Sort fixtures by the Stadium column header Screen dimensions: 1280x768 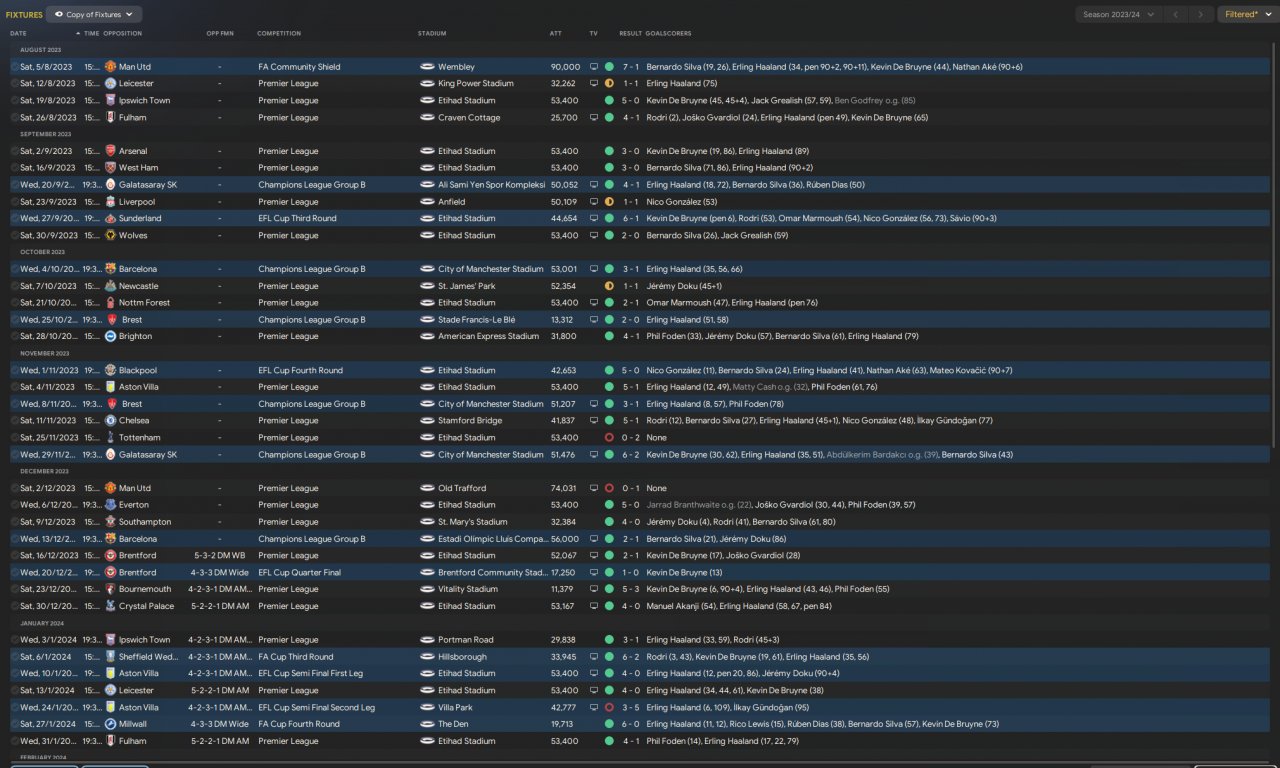point(432,33)
